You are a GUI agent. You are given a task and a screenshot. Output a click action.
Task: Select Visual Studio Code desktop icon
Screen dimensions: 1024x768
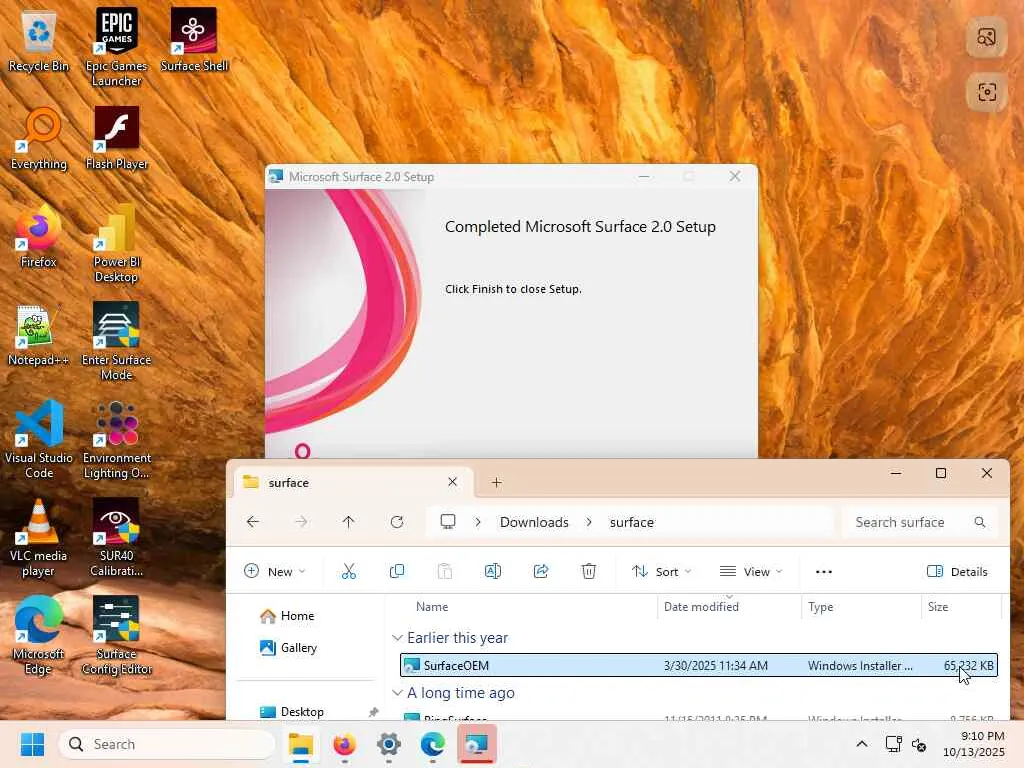[x=39, y=440]
